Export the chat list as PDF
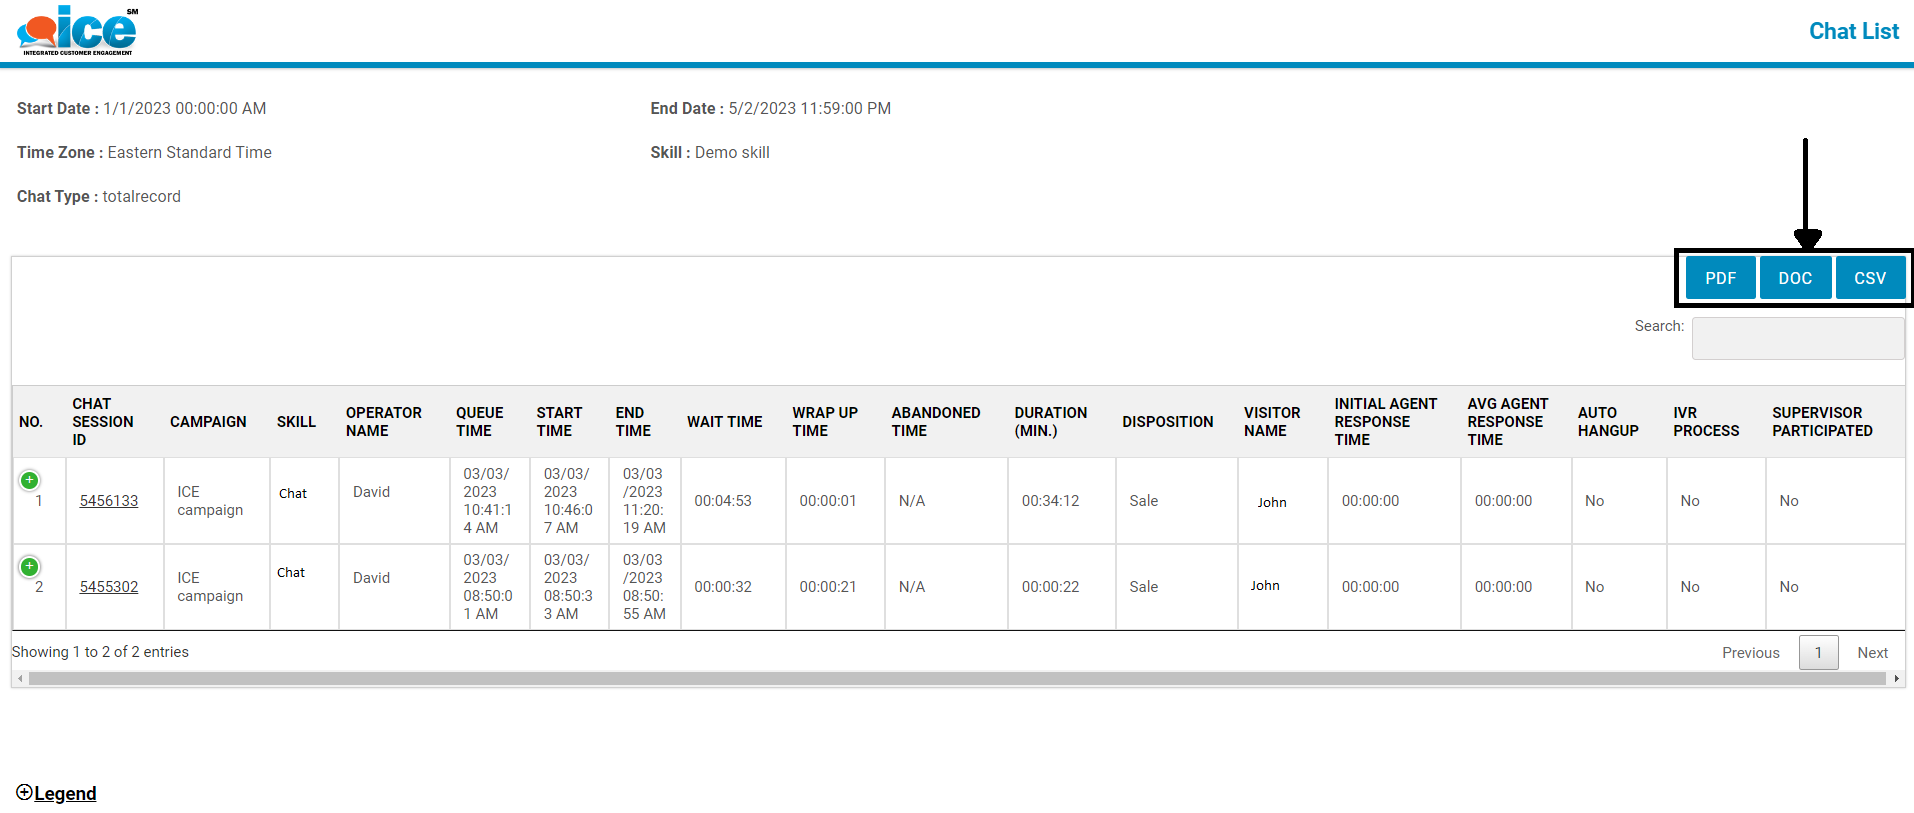Screen dimensions: 1914x813 (1720, 278)
